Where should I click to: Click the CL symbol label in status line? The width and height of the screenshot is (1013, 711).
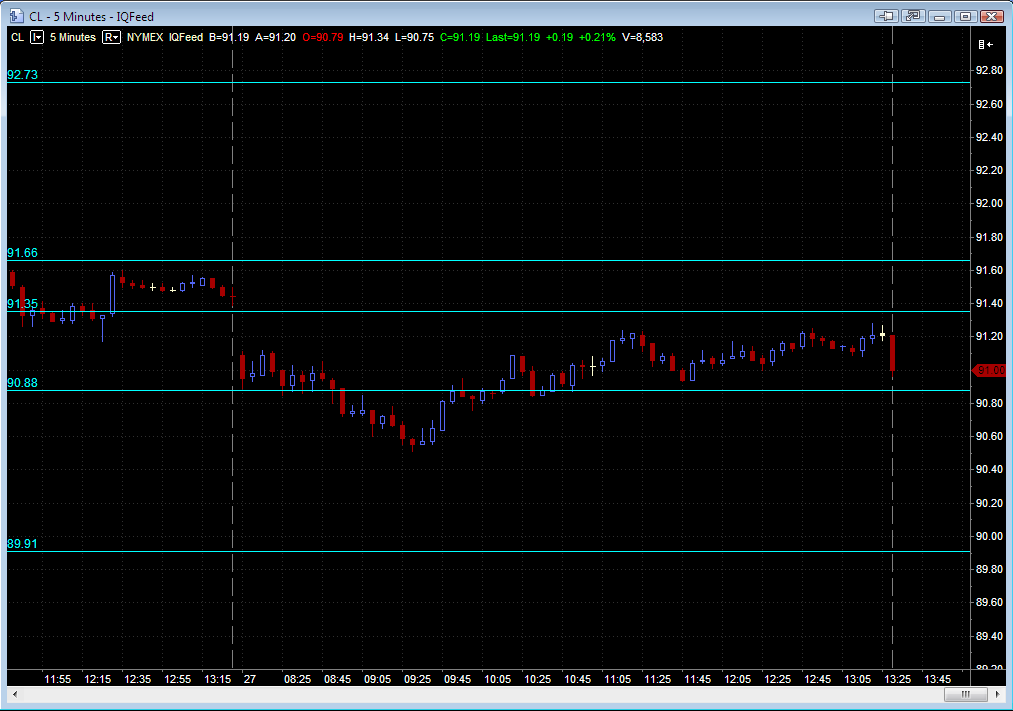pyautogui.click(x=17, y=37)
